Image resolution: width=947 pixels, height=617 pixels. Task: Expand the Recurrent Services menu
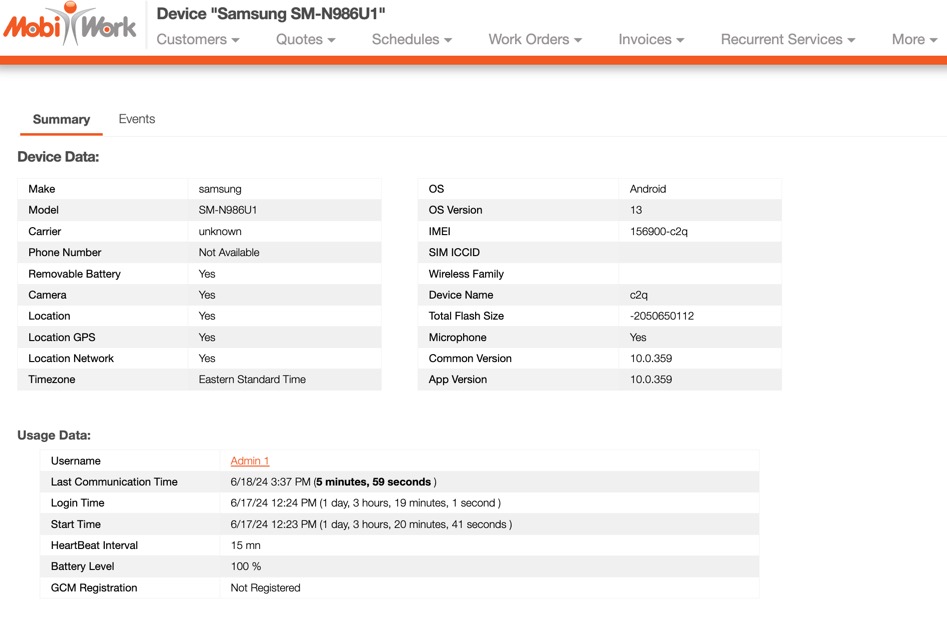788,40
